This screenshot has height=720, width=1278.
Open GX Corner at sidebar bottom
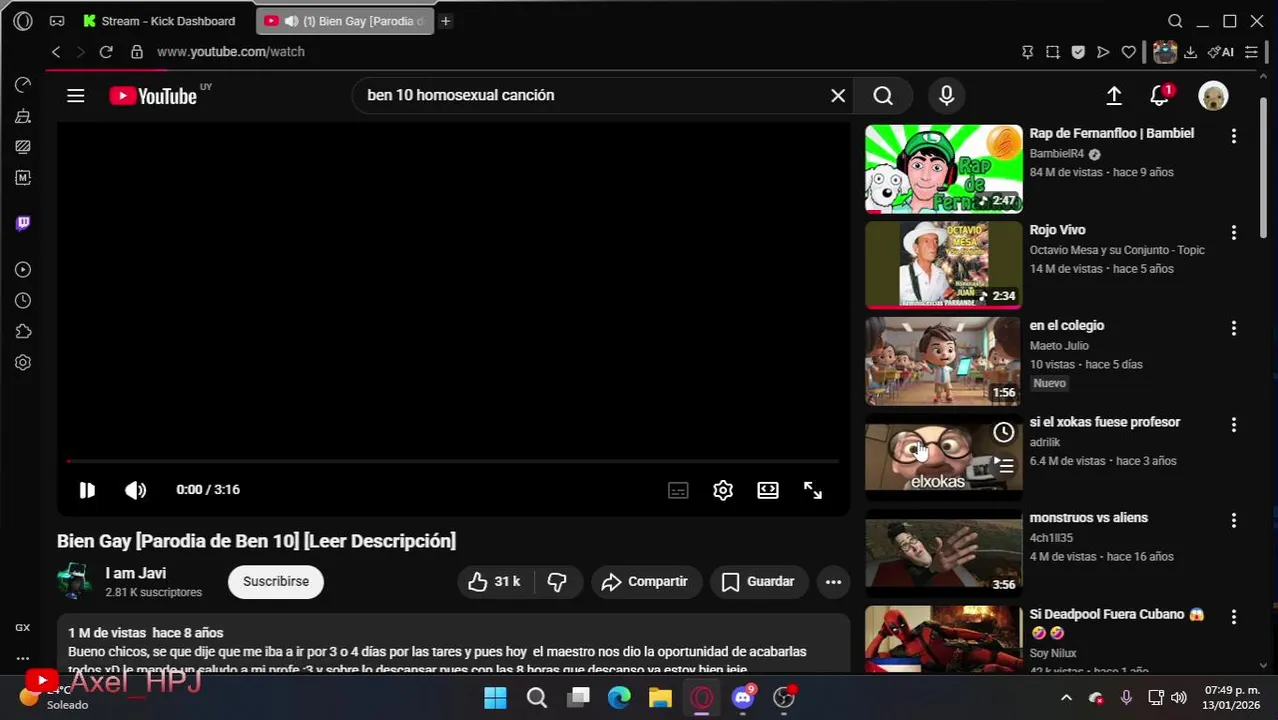click(x=23, y=628)
